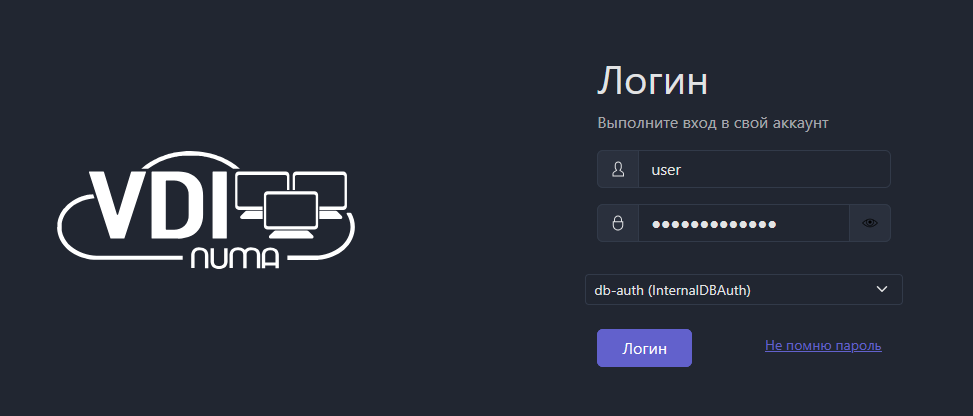Expand the authenticator list via chevron arrow
The height and width of the screenshot is (416, 973).
tap(881, 290)
